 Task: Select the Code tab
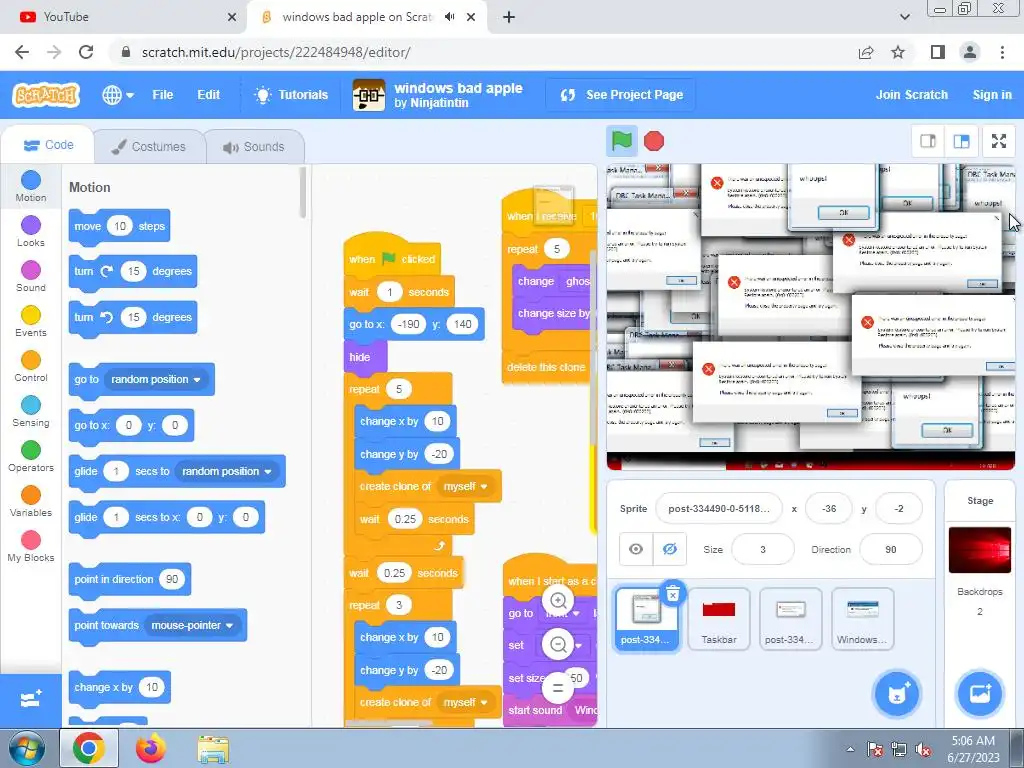pos(48,145)
